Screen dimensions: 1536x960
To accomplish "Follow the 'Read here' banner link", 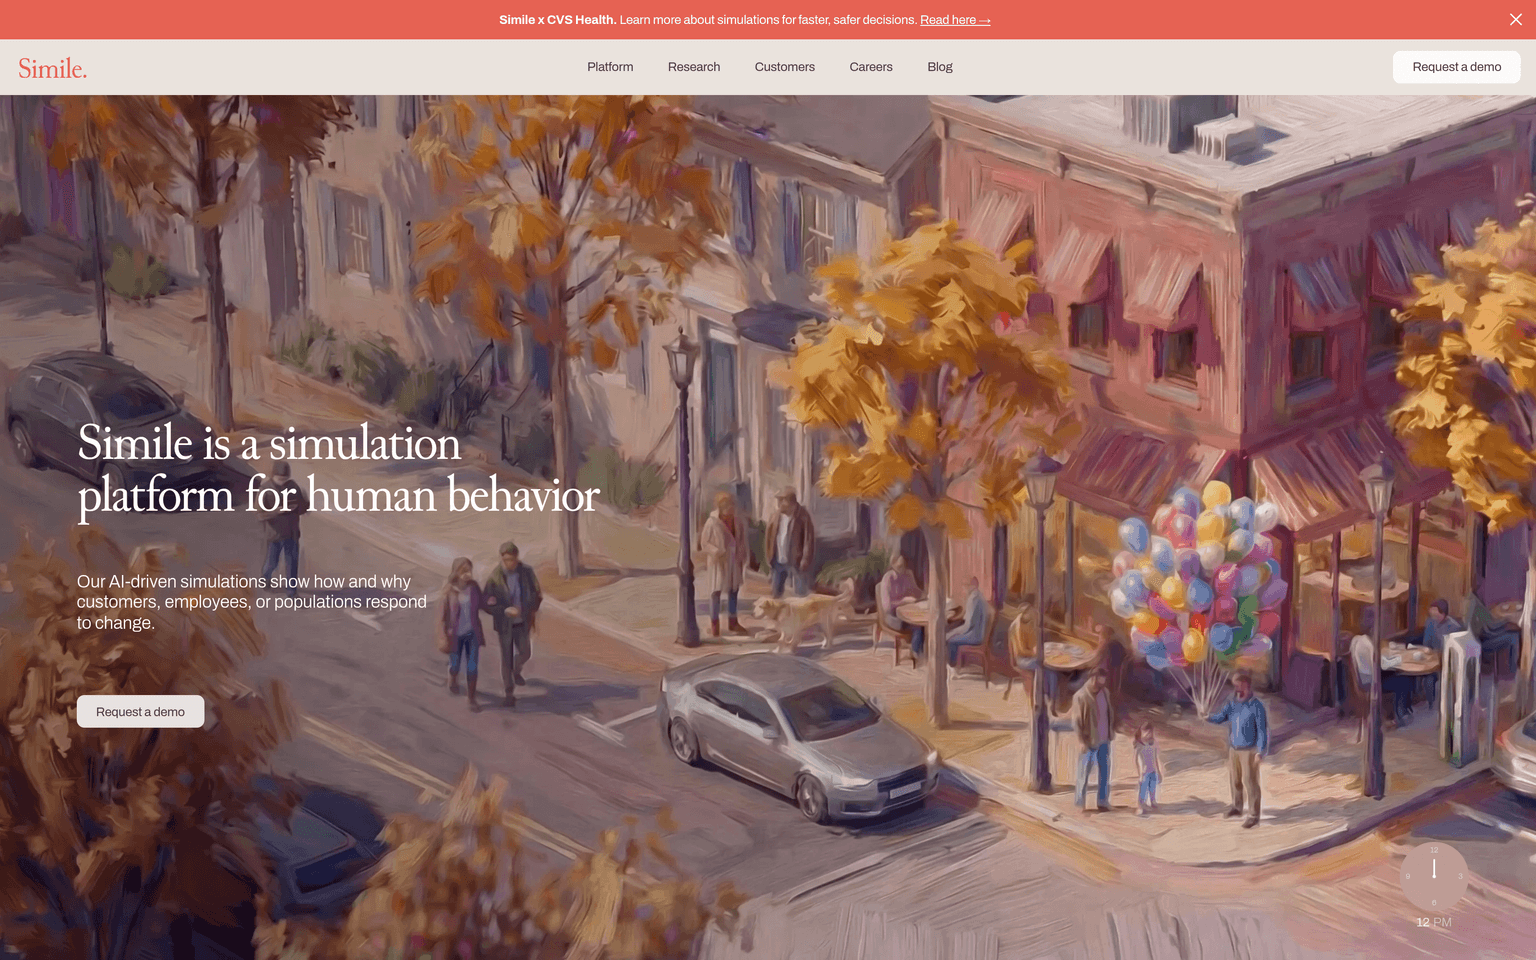I will (x=955, y=20).
